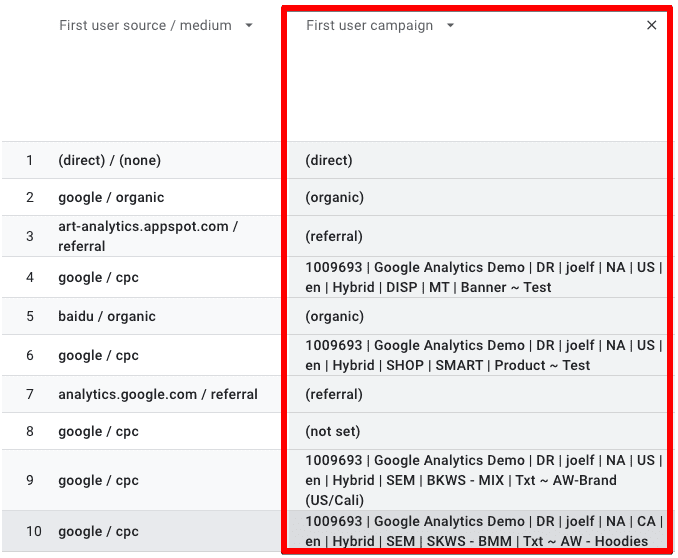Click the (referral) campaign in row 3
The width and height of the screenshot is (678, 558).
334,236
